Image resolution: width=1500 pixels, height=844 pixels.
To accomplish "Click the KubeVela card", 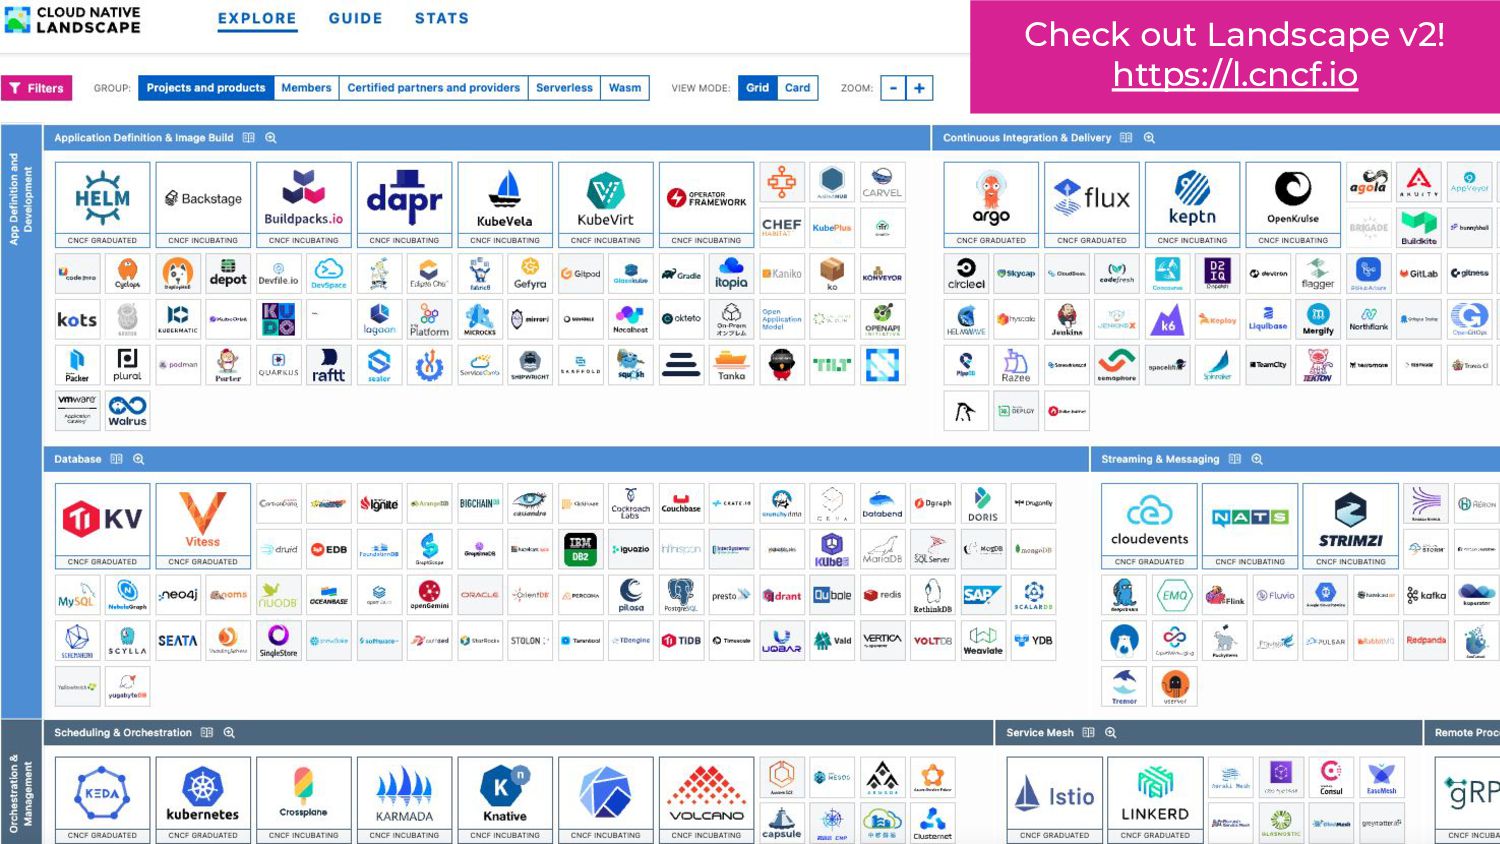I will click(x=505, y=204).
